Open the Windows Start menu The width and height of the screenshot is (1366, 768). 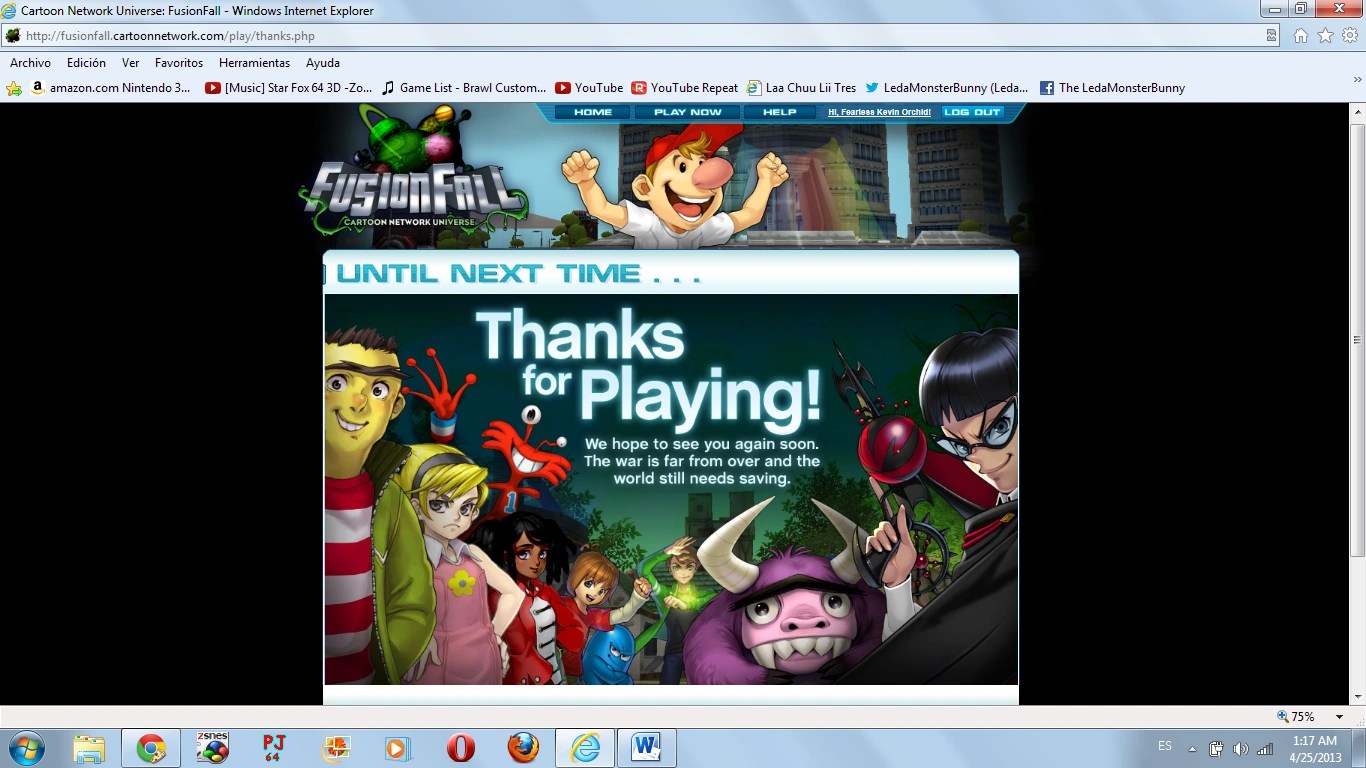pos(26,748)
